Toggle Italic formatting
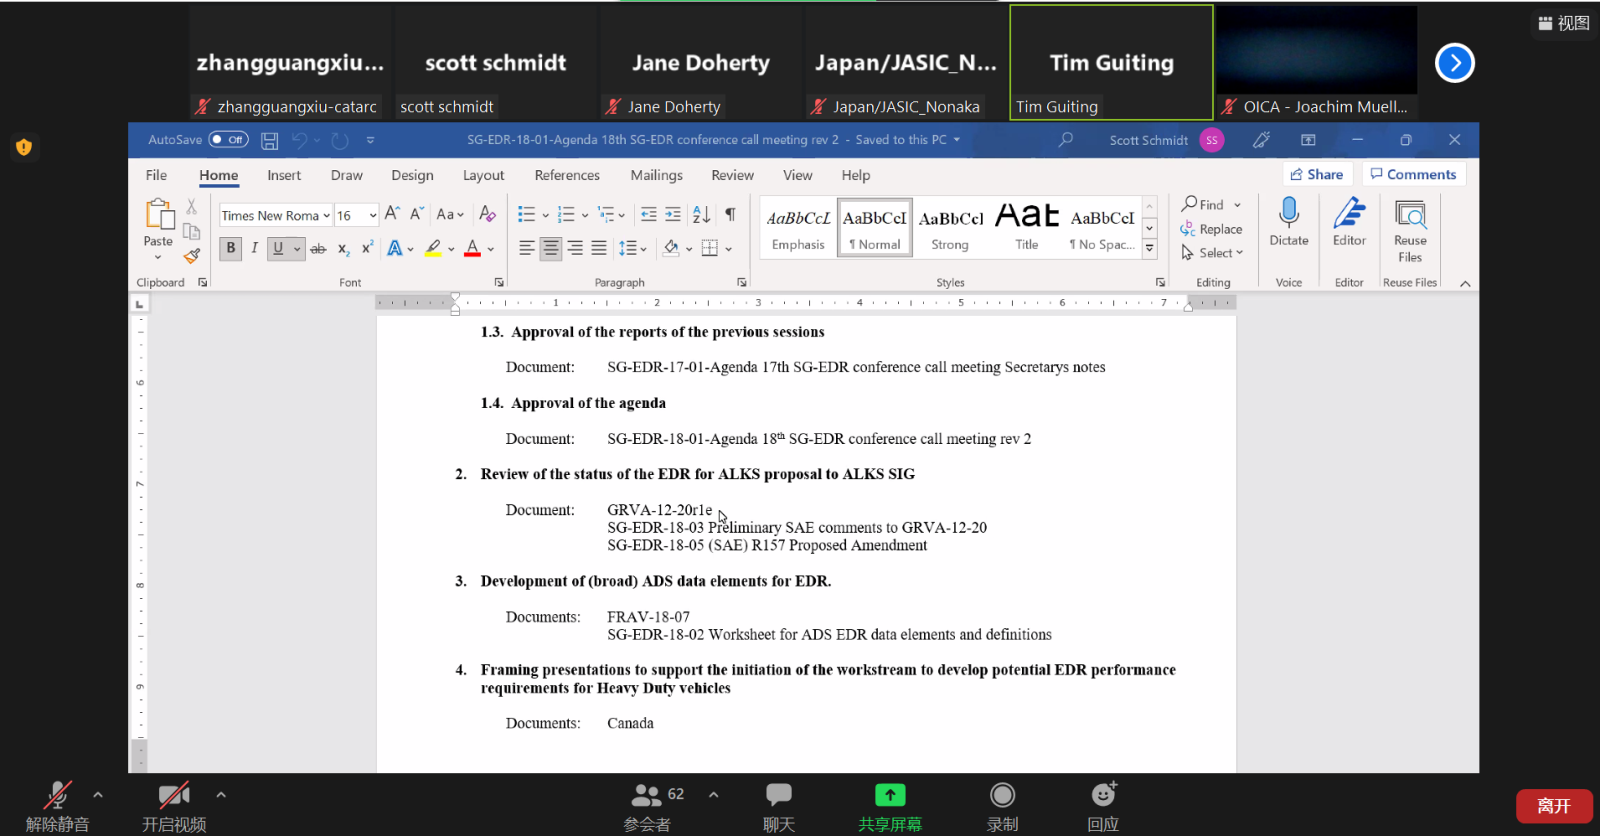This screenshot has width=1600, height=836. point(254,248)
